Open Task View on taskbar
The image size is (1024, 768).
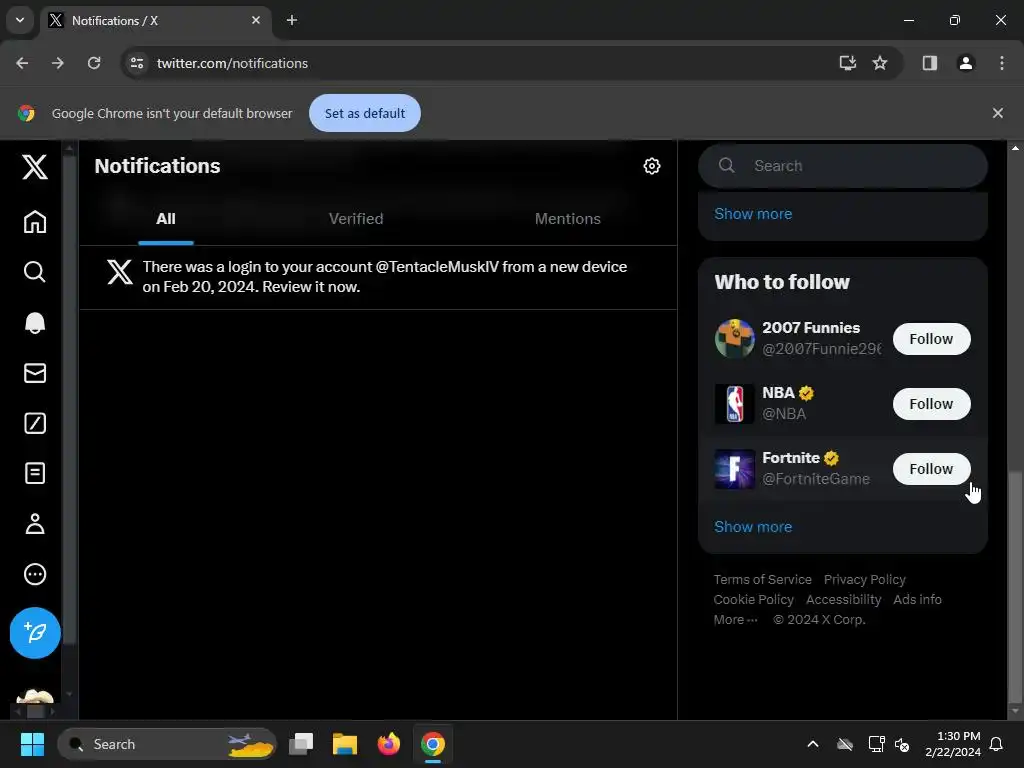pyautogui.click(x=301, y=744)
